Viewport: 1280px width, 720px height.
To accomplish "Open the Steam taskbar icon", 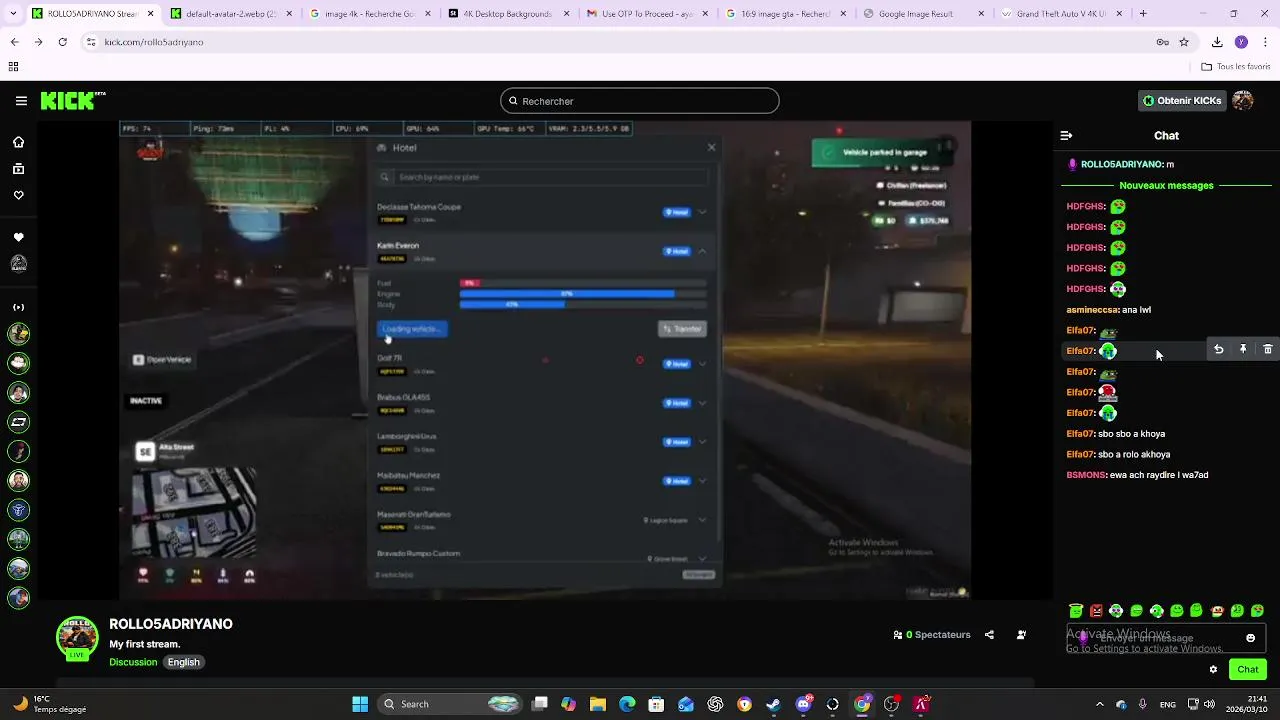I will pyautogui.click(x=773, y=704).
